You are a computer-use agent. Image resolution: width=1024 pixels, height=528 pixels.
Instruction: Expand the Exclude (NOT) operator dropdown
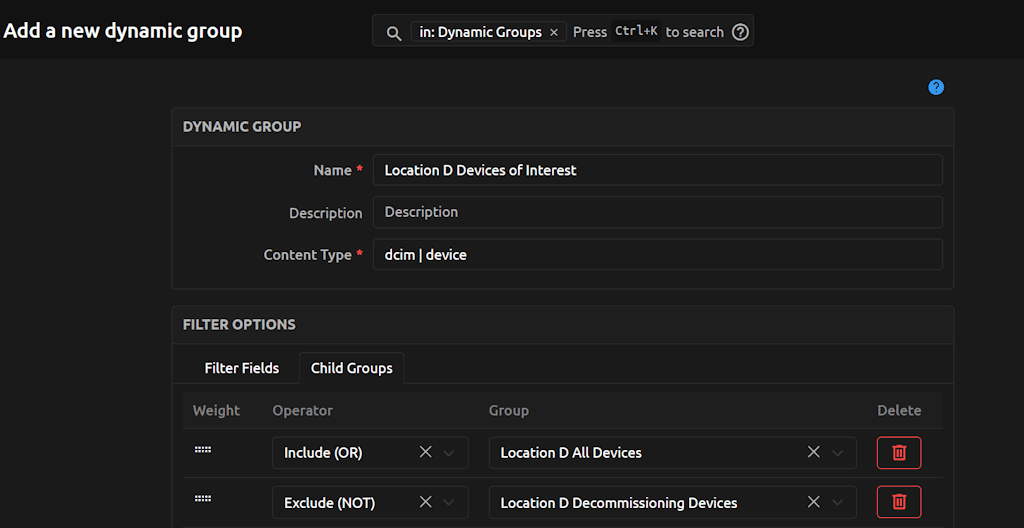pos(449,502)
